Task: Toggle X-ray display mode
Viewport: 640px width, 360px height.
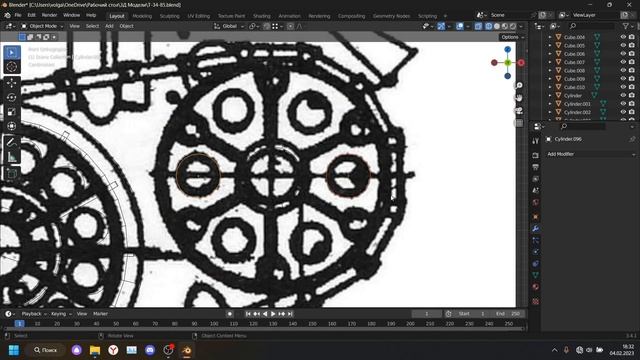Action: tap(478, 26)
